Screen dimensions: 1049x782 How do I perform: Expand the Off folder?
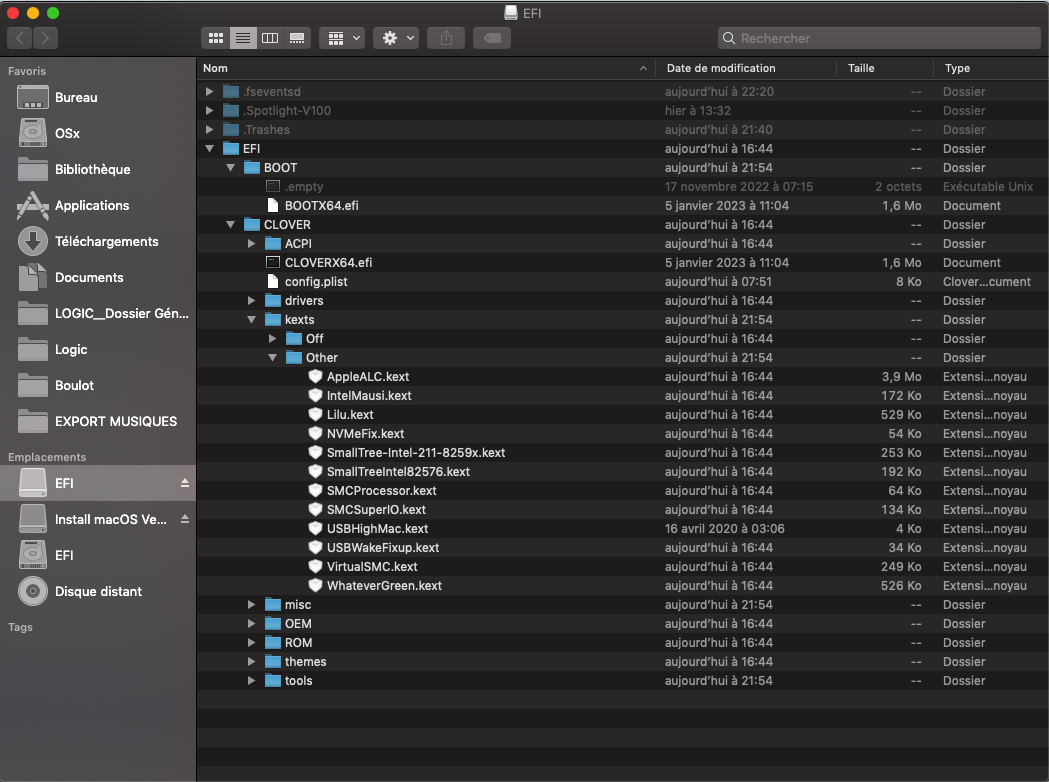272,339
